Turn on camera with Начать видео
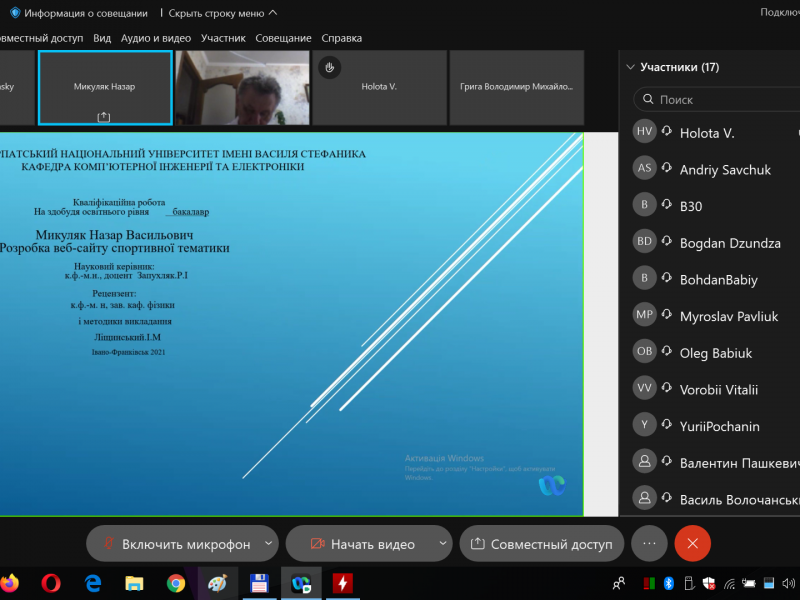 pyautogui.click(x=360, y=544)
